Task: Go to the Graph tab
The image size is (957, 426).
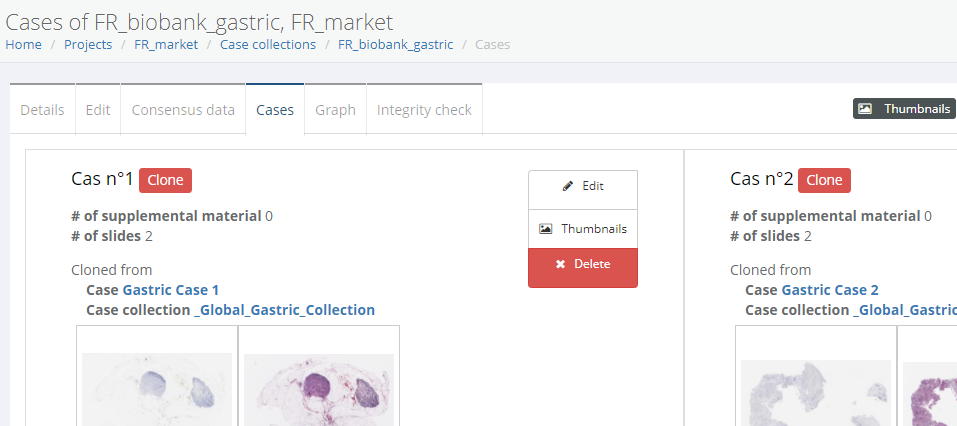Action: (335, 110)
